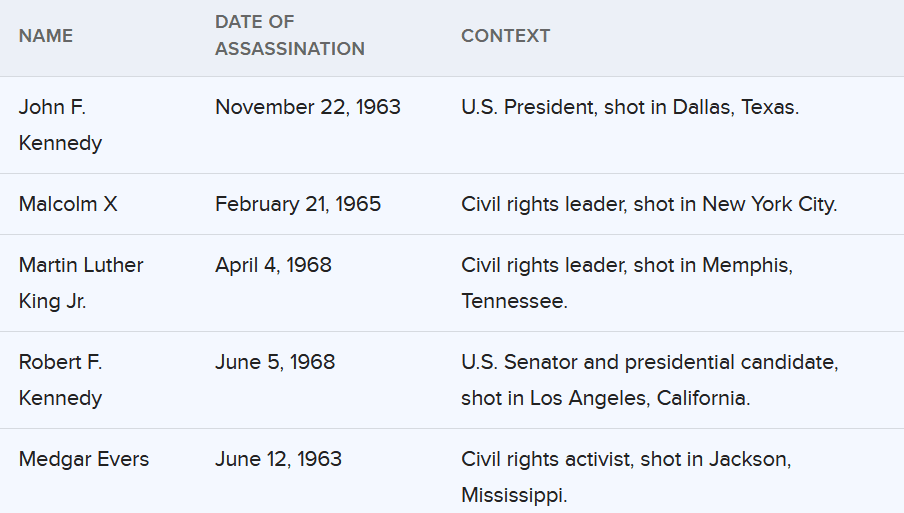The width and height of the screenshot is (904, 513).
Task: Select the Medgar Evers name cell
Action: click(84, 459)
